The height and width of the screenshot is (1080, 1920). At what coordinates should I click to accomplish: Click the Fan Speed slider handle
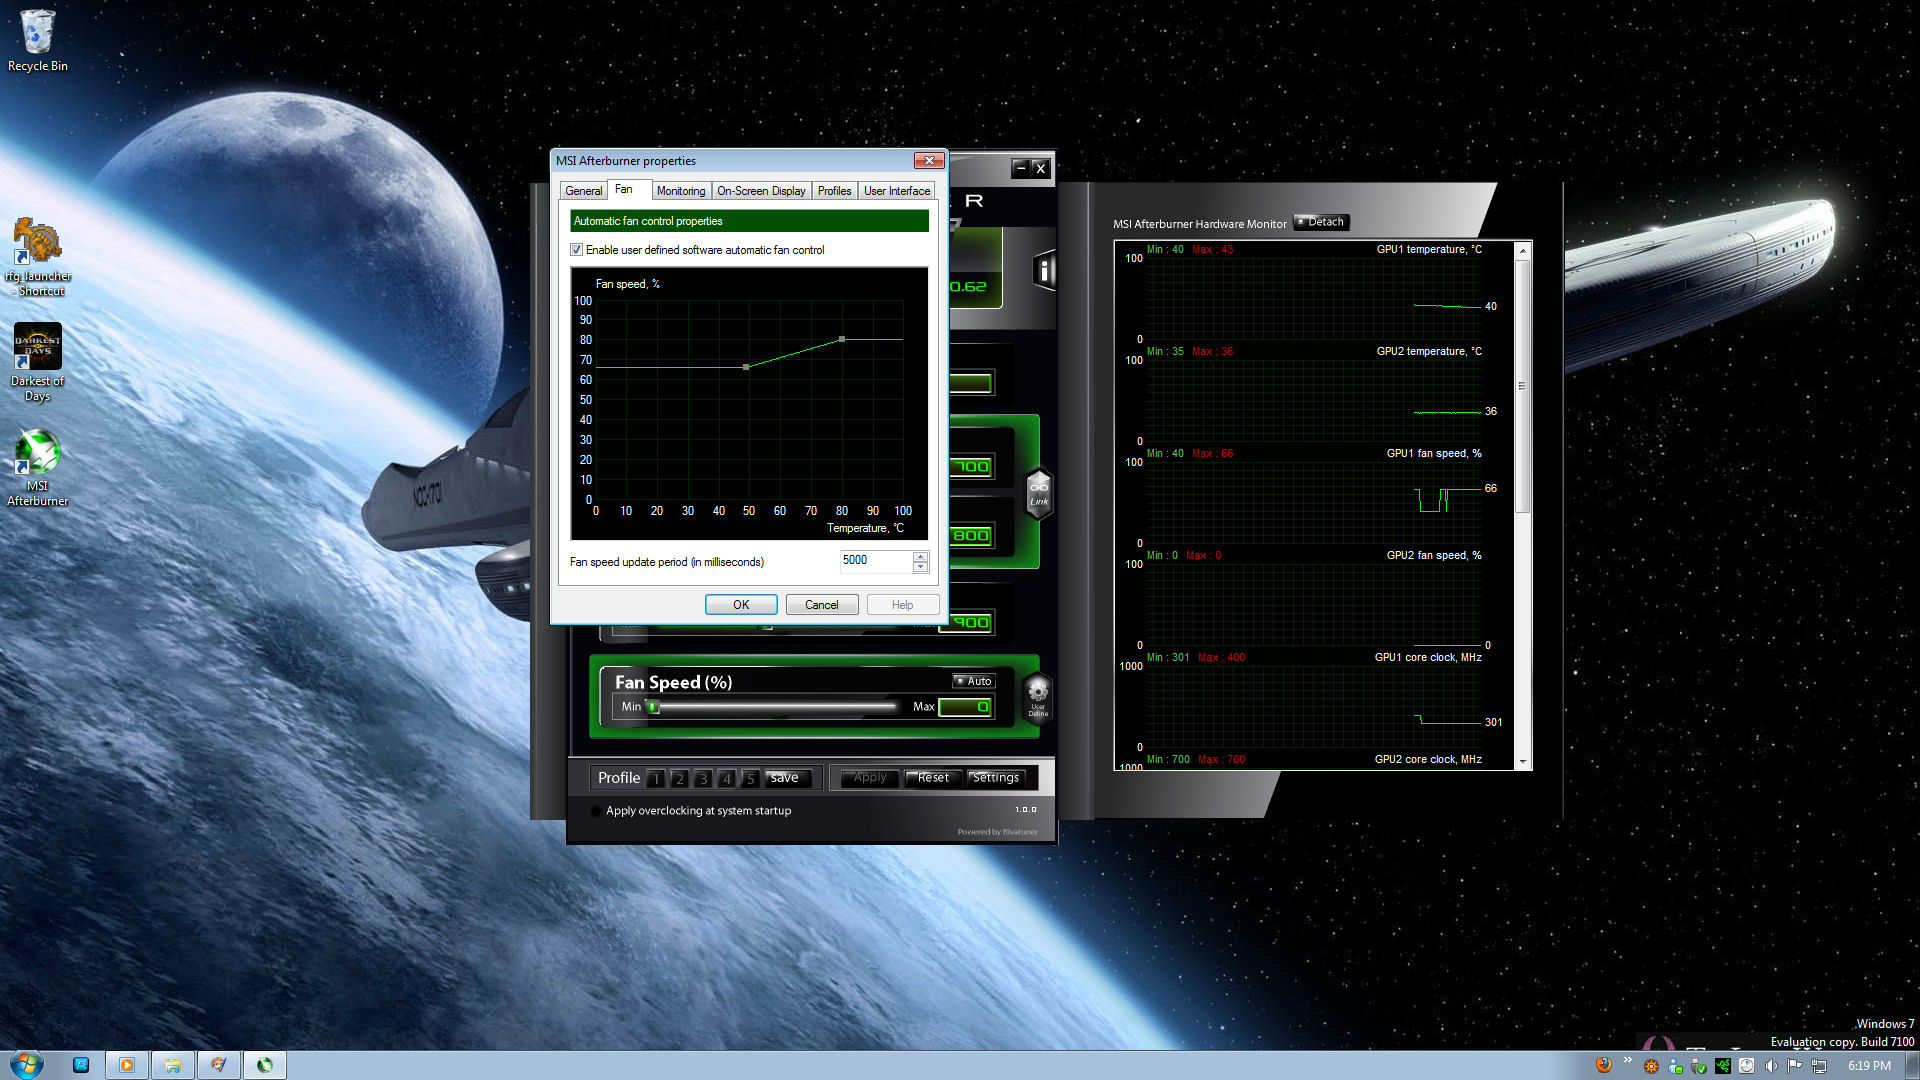click(x=653, y=707)
